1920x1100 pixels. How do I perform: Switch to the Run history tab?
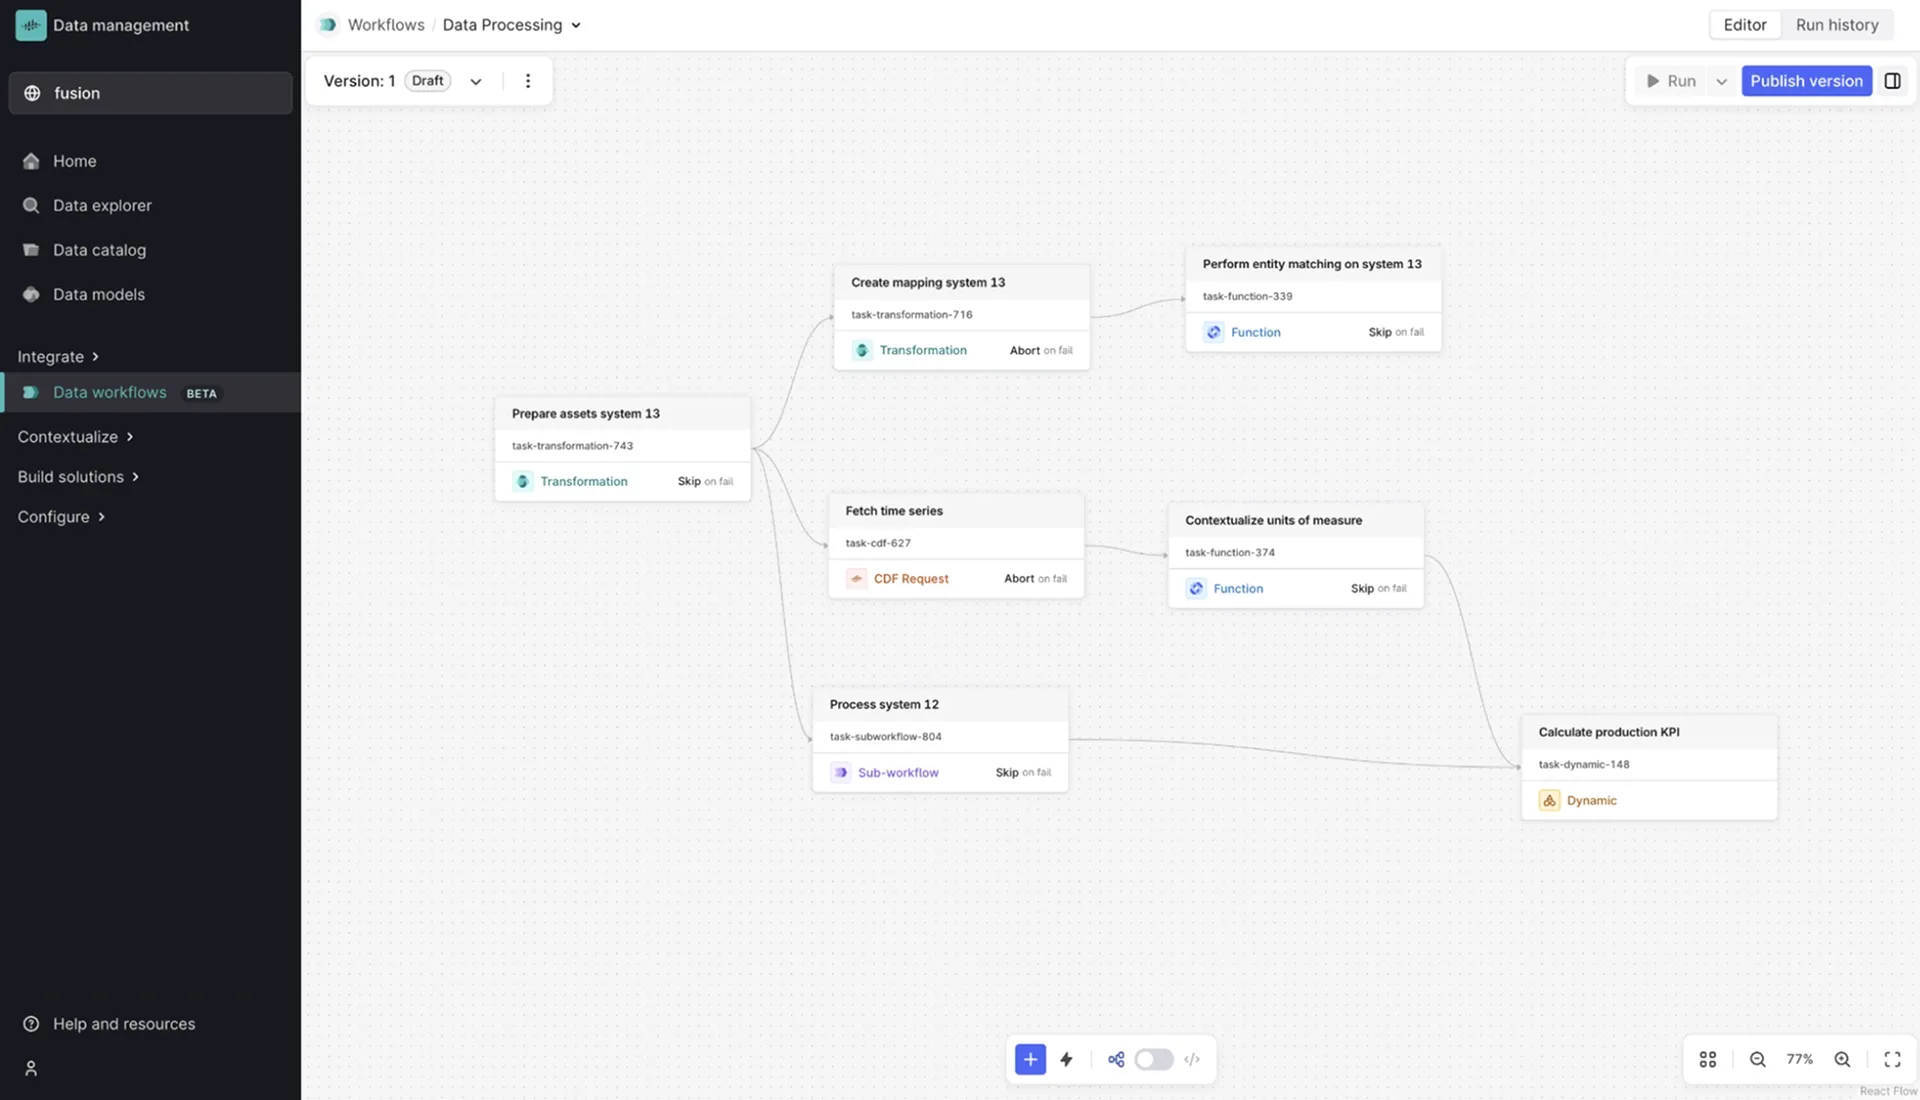tap(1837, 25)
